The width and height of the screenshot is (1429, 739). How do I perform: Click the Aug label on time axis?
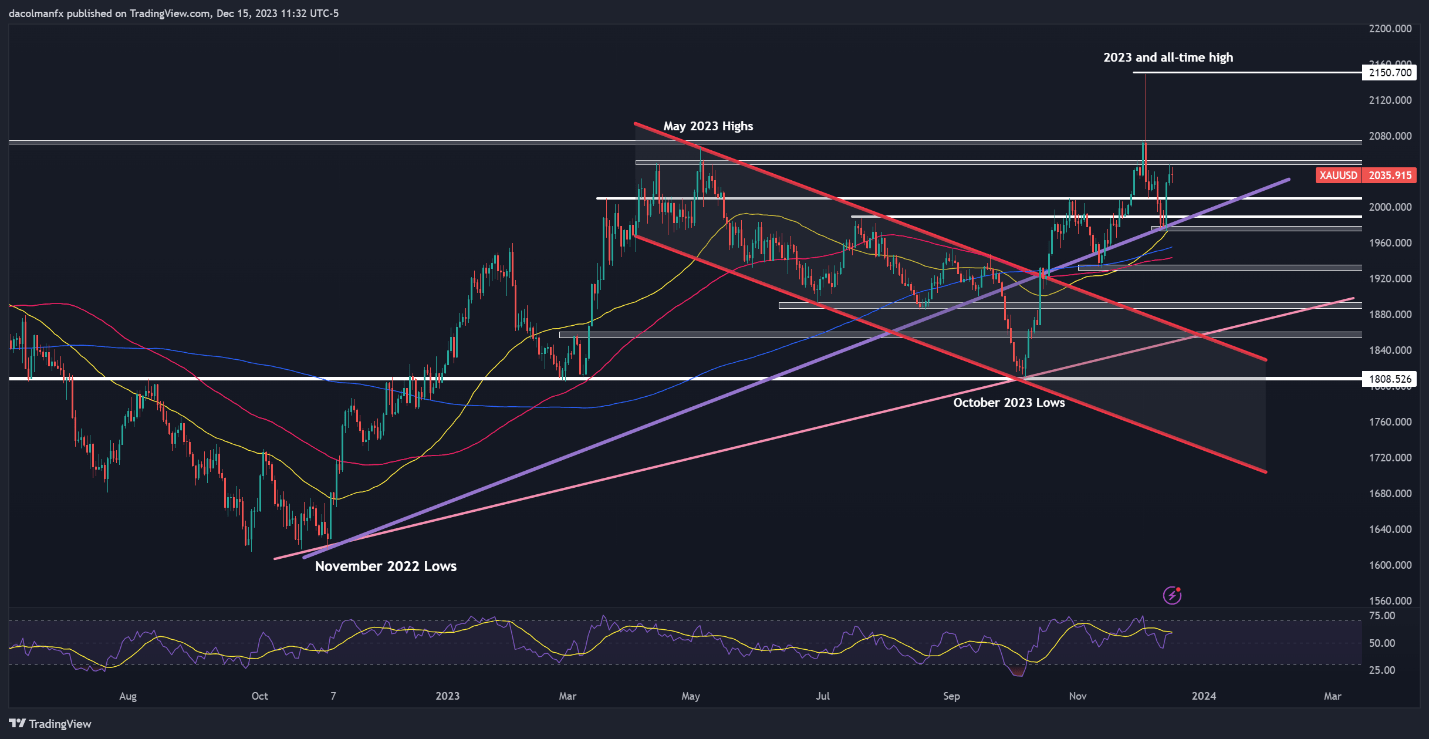click(127, 695)
